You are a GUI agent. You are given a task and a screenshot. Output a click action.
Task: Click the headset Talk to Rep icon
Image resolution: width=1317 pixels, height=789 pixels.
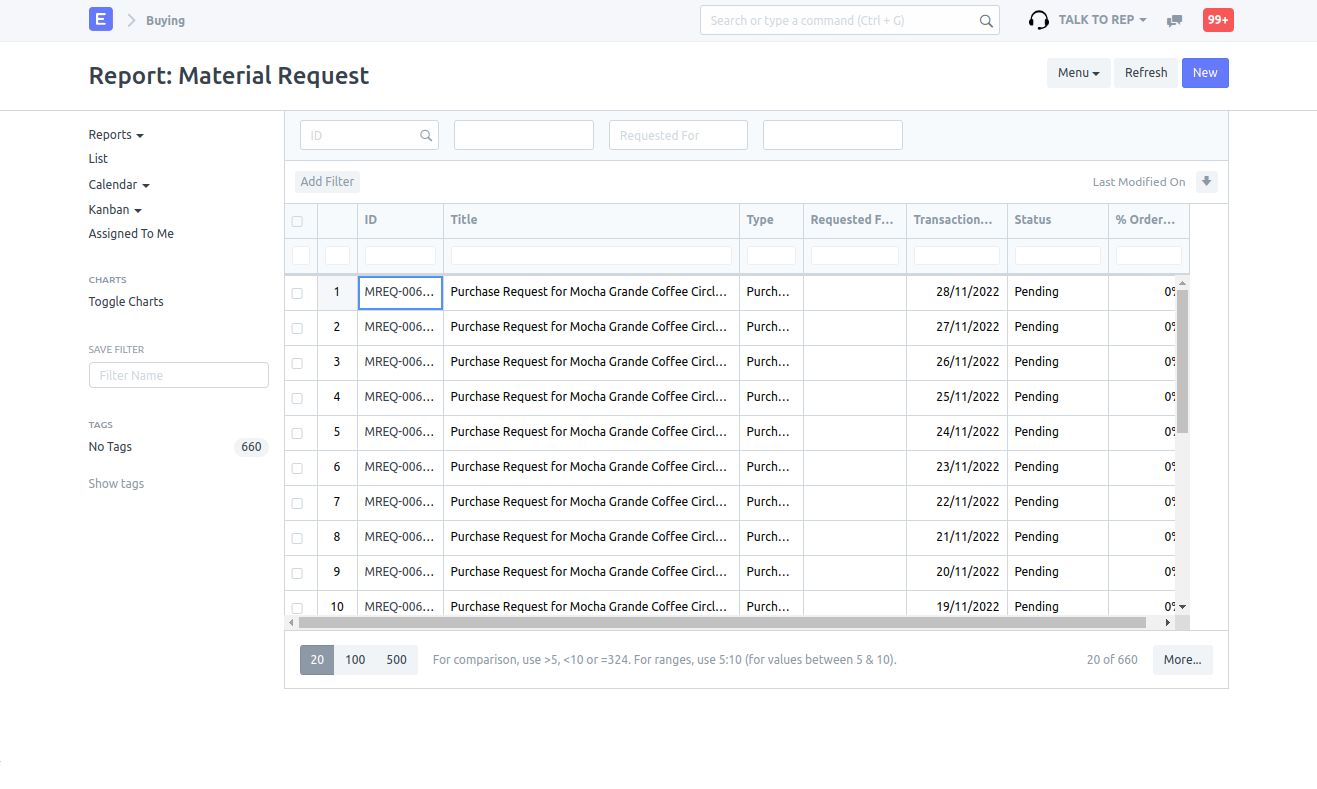pyautogui.click(x=1039, y=20)
